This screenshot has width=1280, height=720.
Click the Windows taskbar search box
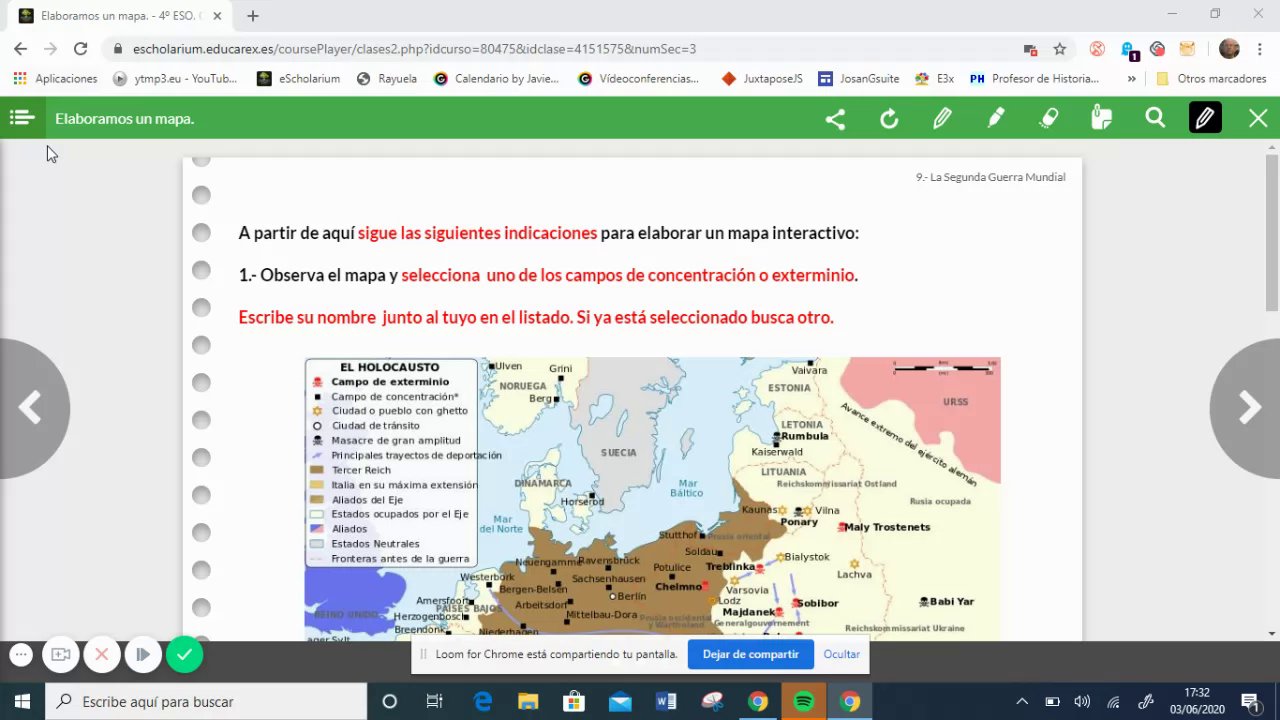207,701
